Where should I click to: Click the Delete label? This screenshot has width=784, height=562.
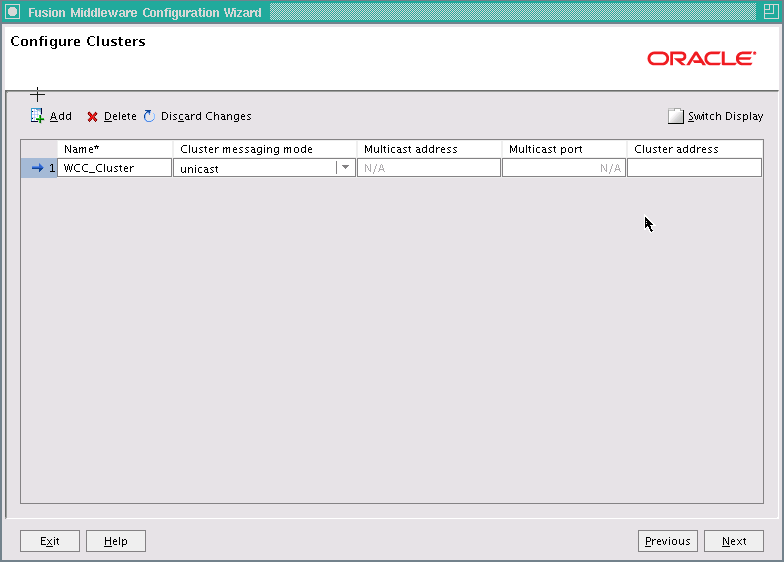coord(120,116)
